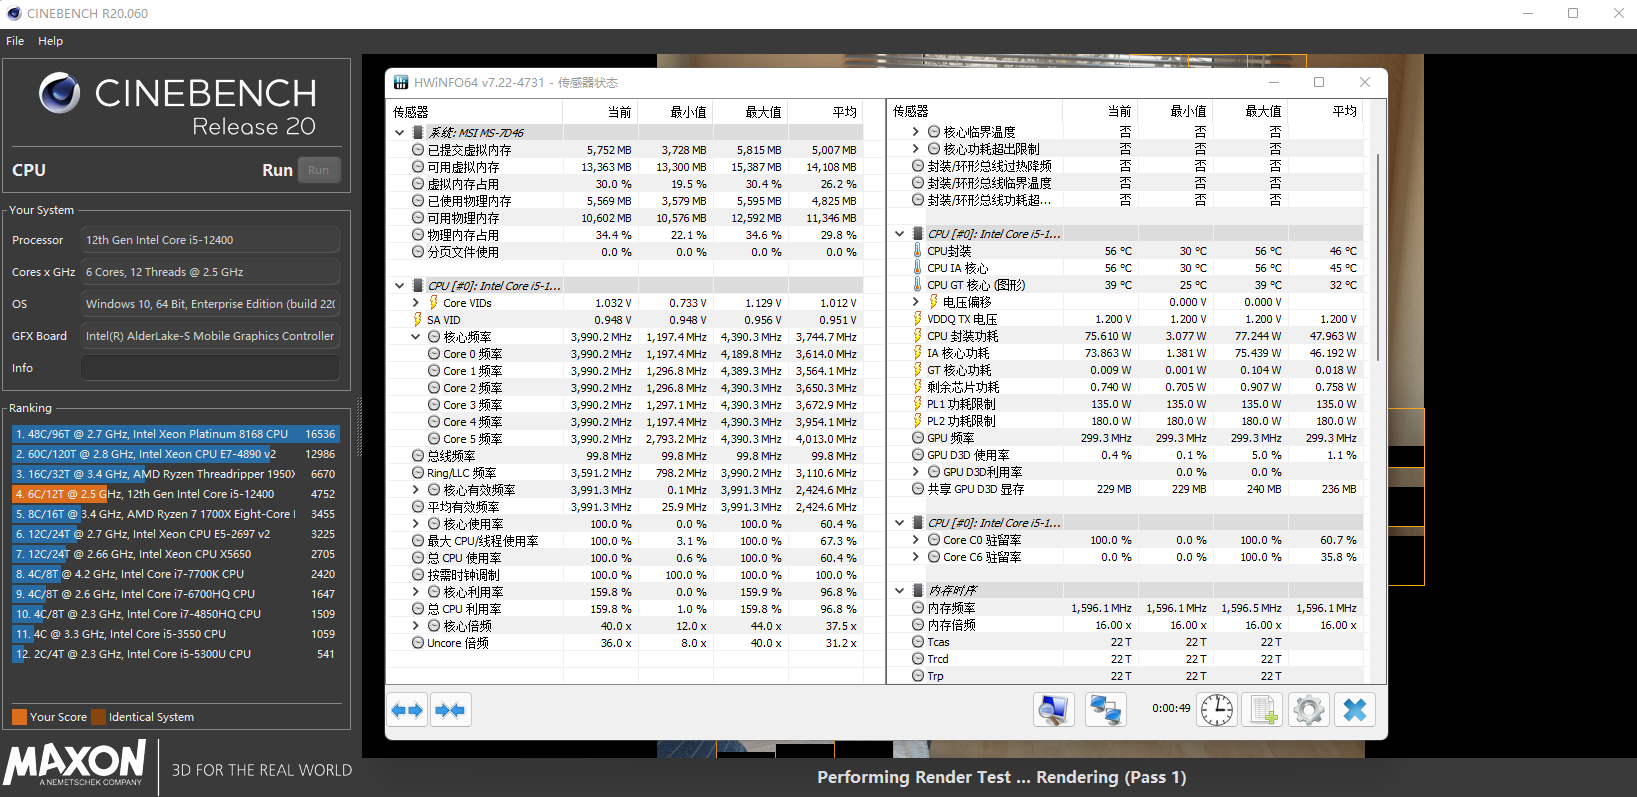Click the thermometer icon beside CPU封装
Screen dimensions: 1637x797
918,251
